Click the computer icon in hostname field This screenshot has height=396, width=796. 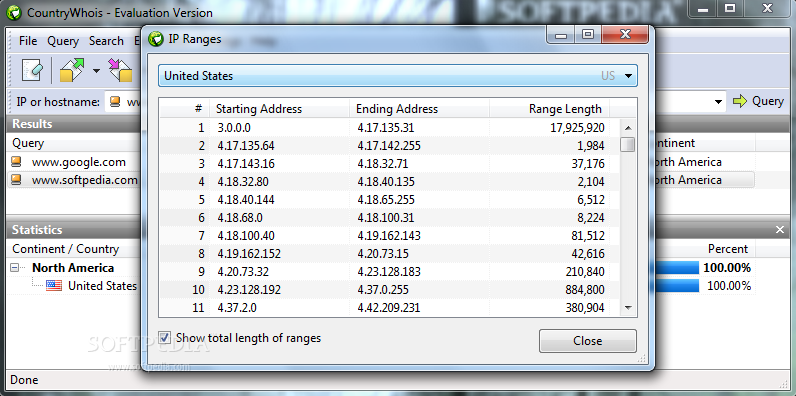click(x=115, y=102)
